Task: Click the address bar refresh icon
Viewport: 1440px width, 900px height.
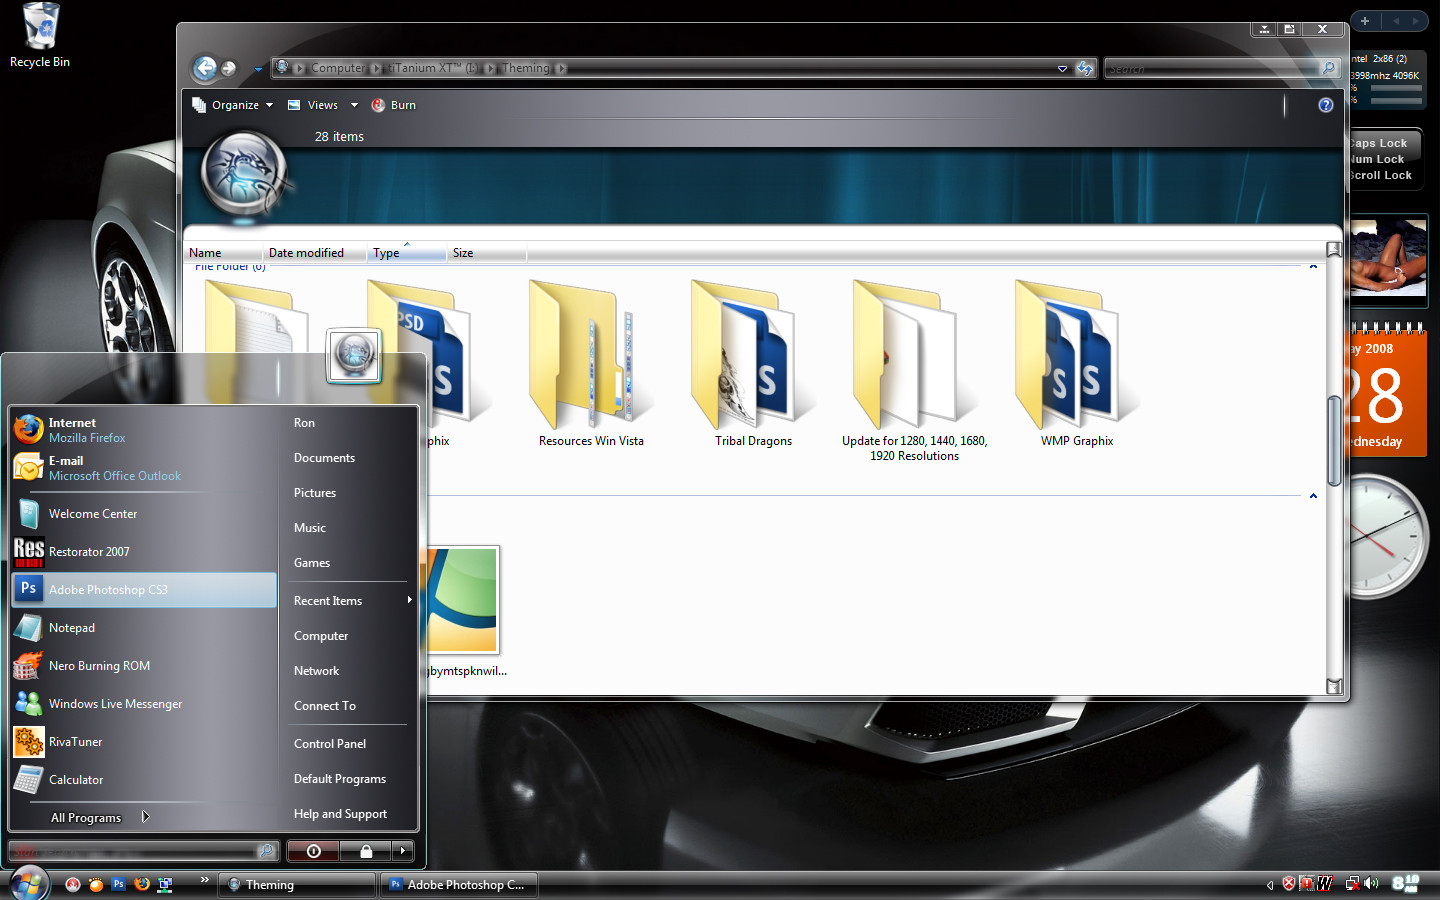Action: tap(1085, 68)
